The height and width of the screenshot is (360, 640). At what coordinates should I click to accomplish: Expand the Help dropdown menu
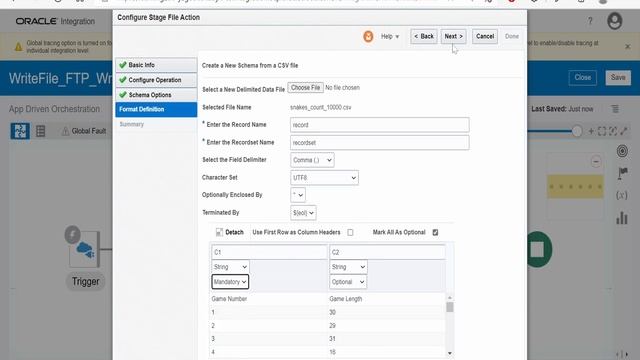[390, 36]
